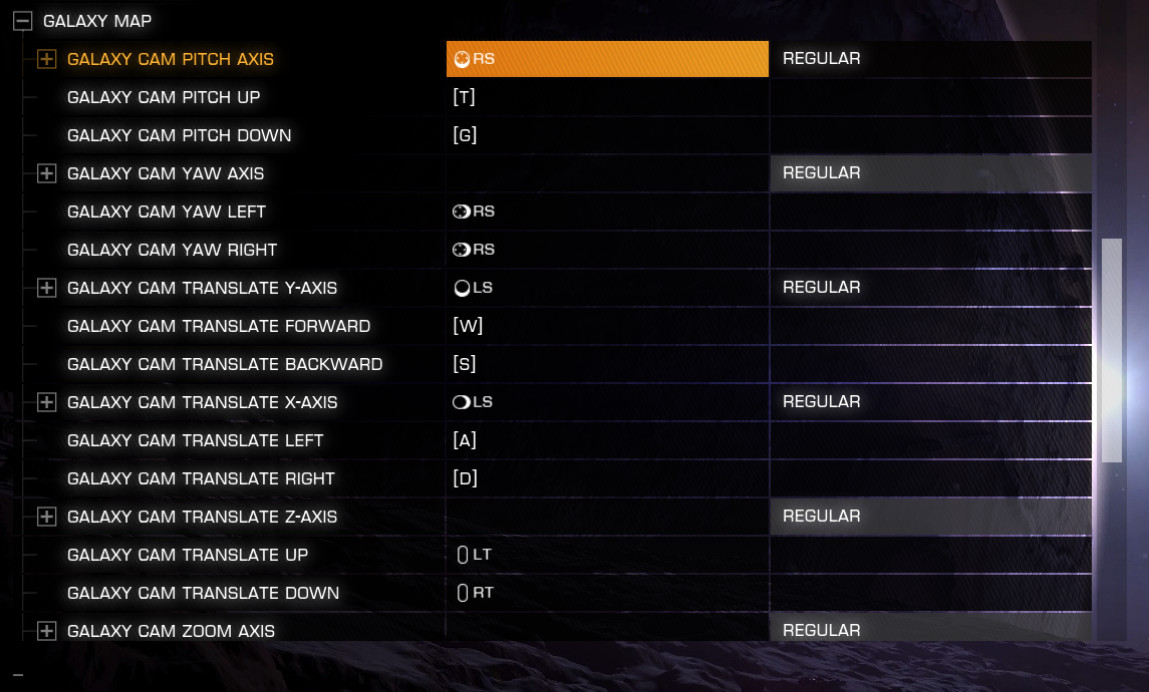Viewport: 1149px width, 692px height.
Task: Change Regular mode for Translate Z-Axis
Action: (x=931, y=517)
